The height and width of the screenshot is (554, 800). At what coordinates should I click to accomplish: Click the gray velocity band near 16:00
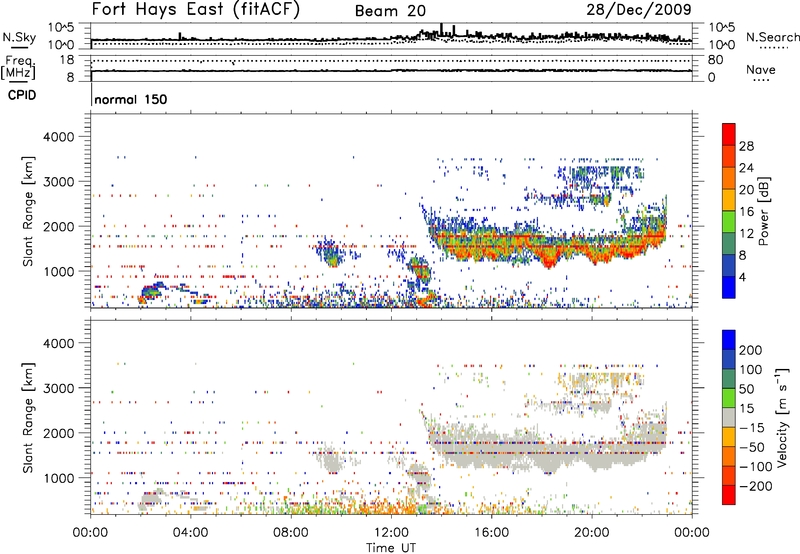click(492, 451)
